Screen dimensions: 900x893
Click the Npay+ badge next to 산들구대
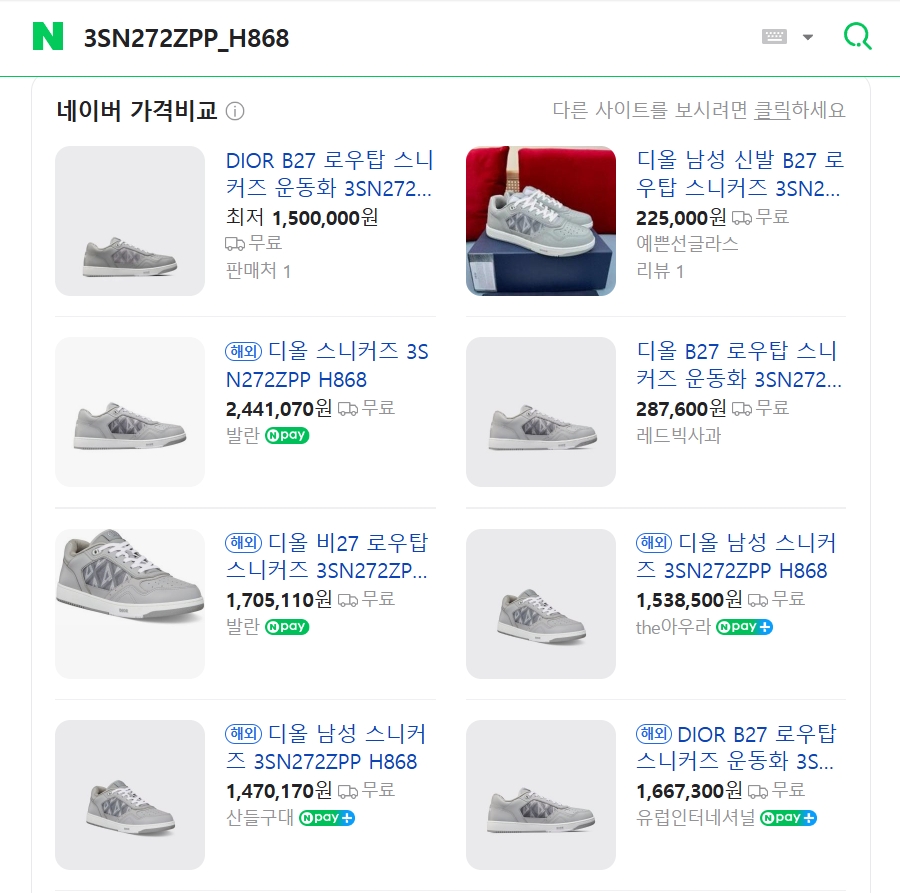coord(327,818)
